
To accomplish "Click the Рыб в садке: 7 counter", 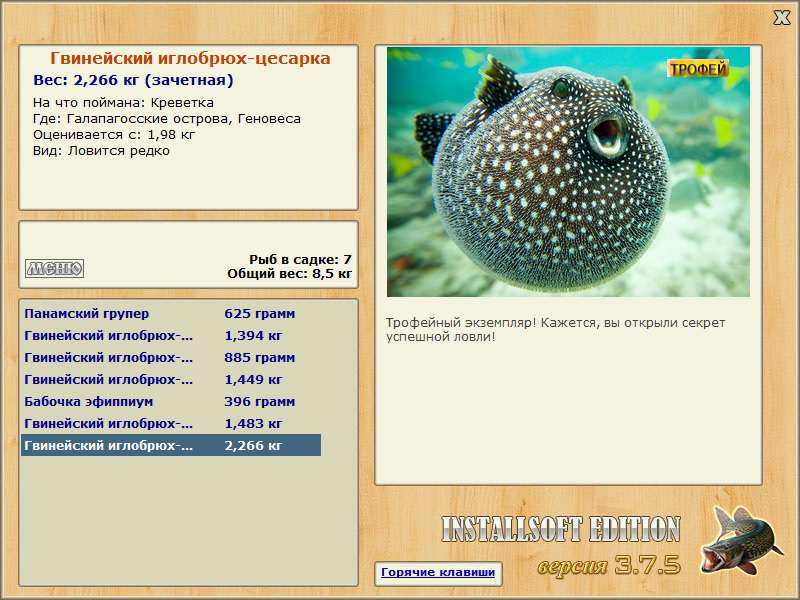I will pos(300,259).
